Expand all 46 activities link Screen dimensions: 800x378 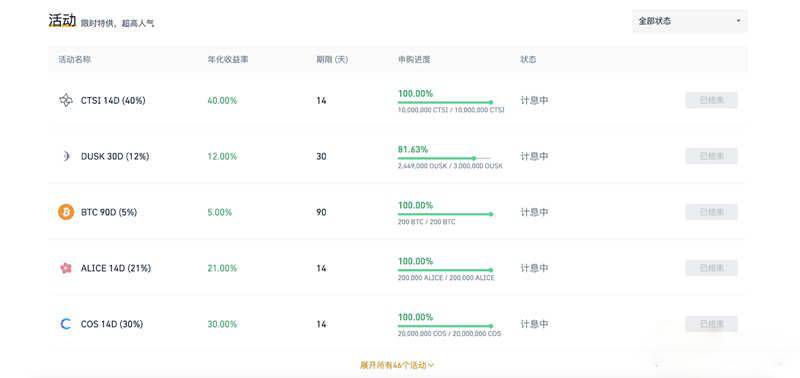(397, 365)
